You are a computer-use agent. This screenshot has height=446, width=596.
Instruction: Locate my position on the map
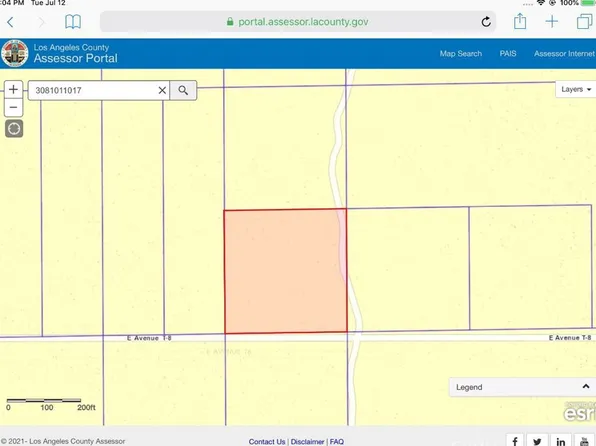coord(14,129)
